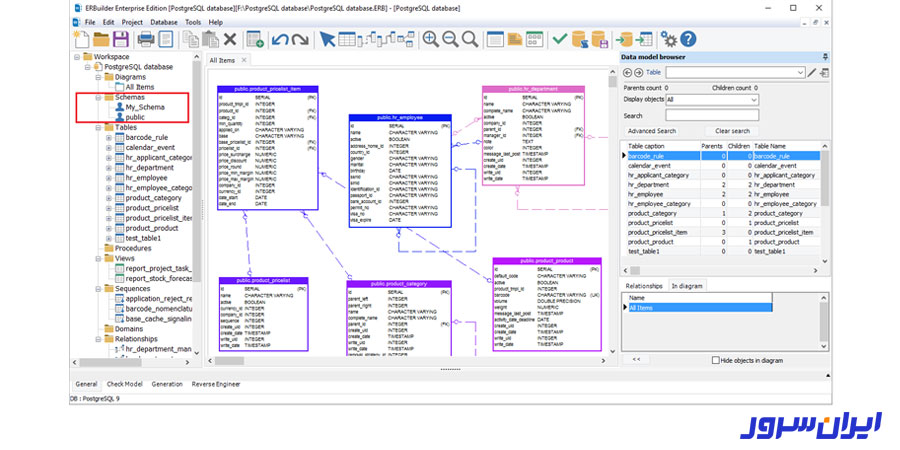The width and height of the screenshot is (900, 450).
Task: Click the pencil edit icon beside Table combo
Action: (x=812, y=73)
